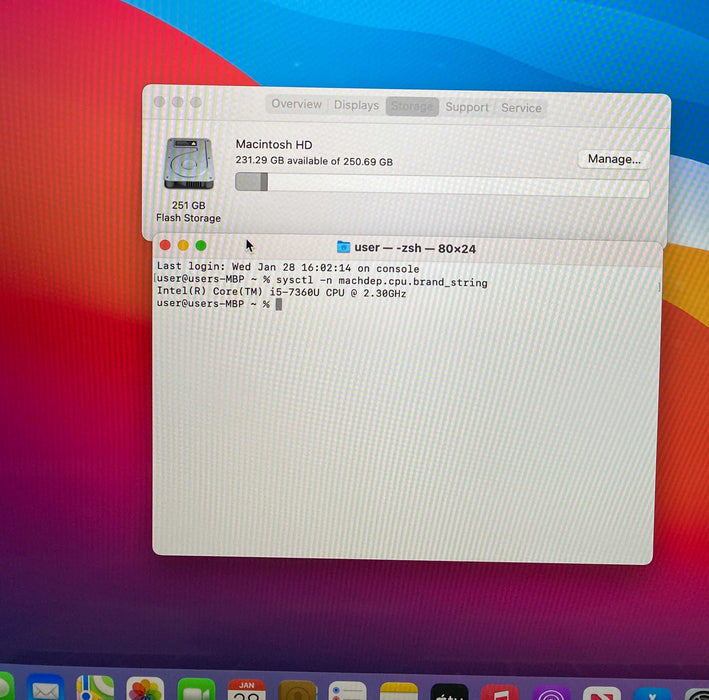Close the About This Mac window
Image resolution: width=709 pixels, height=700 pixels.
[159, 102]
